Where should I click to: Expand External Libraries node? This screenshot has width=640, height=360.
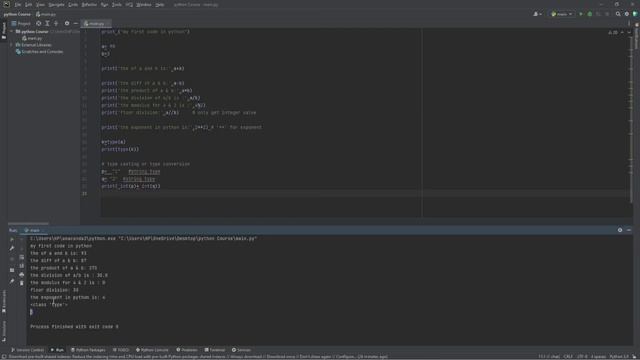tap(12, 45)
